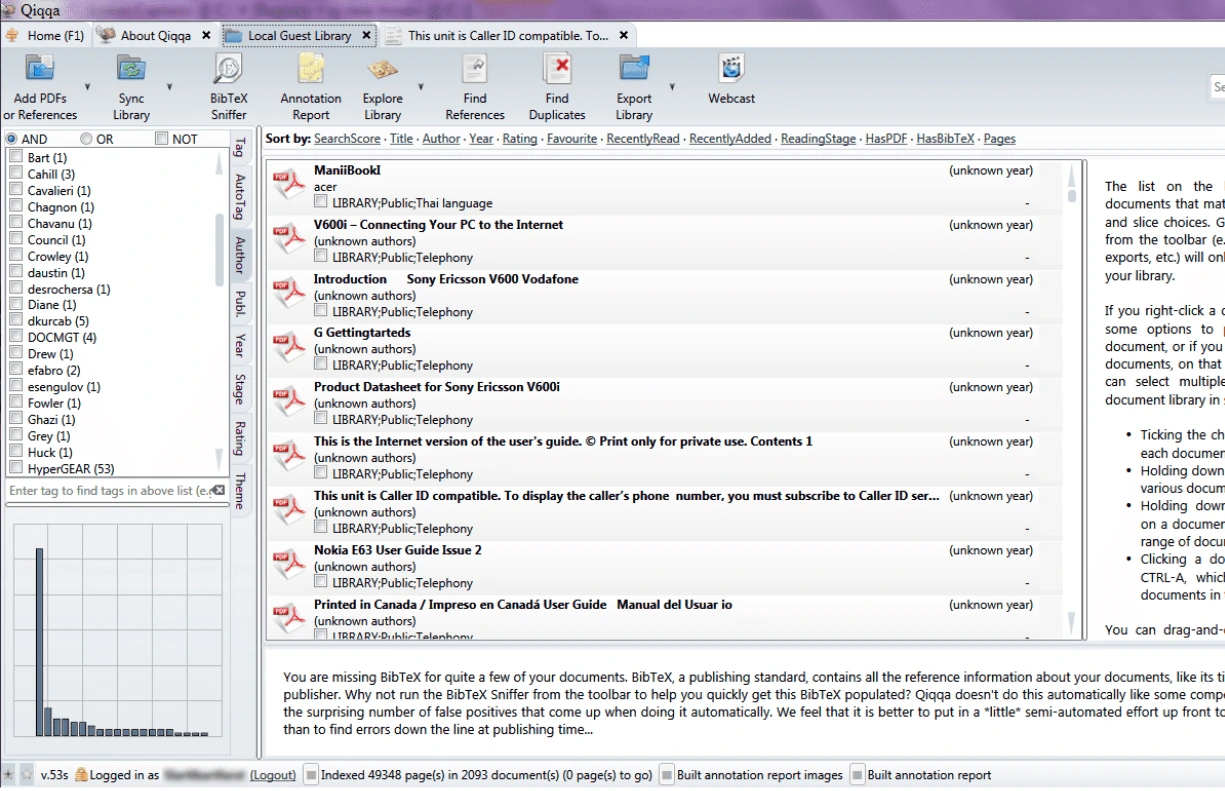The width and height of the screenshot is (1225, 791).
Task: Select the OR radio button
Action: pos(86,139)
